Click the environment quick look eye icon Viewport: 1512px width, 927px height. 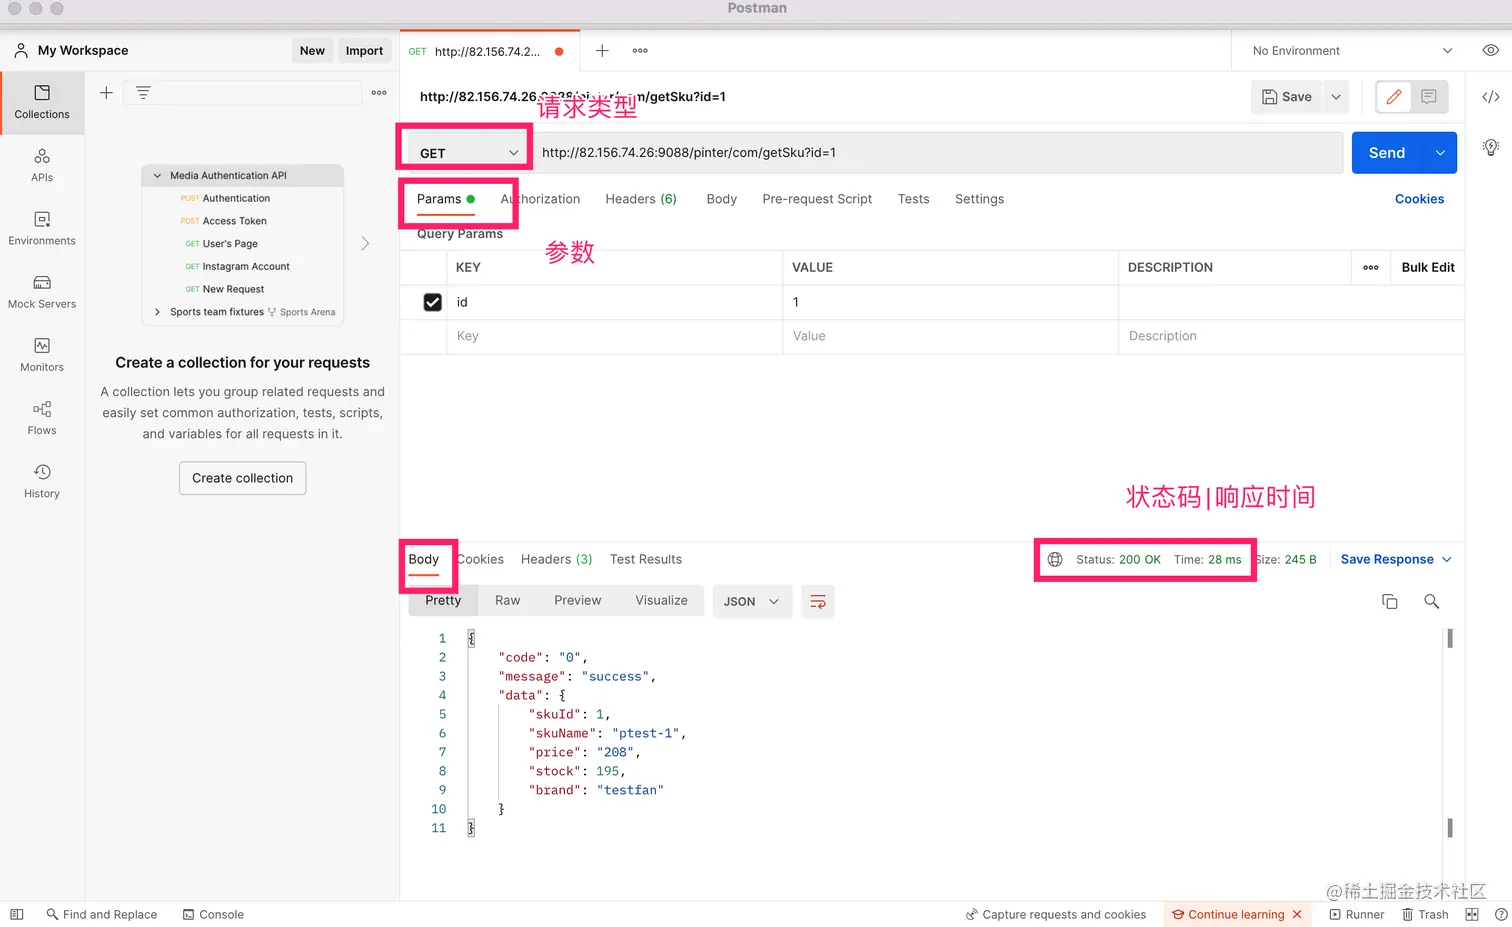click(x=1490, y=51)
